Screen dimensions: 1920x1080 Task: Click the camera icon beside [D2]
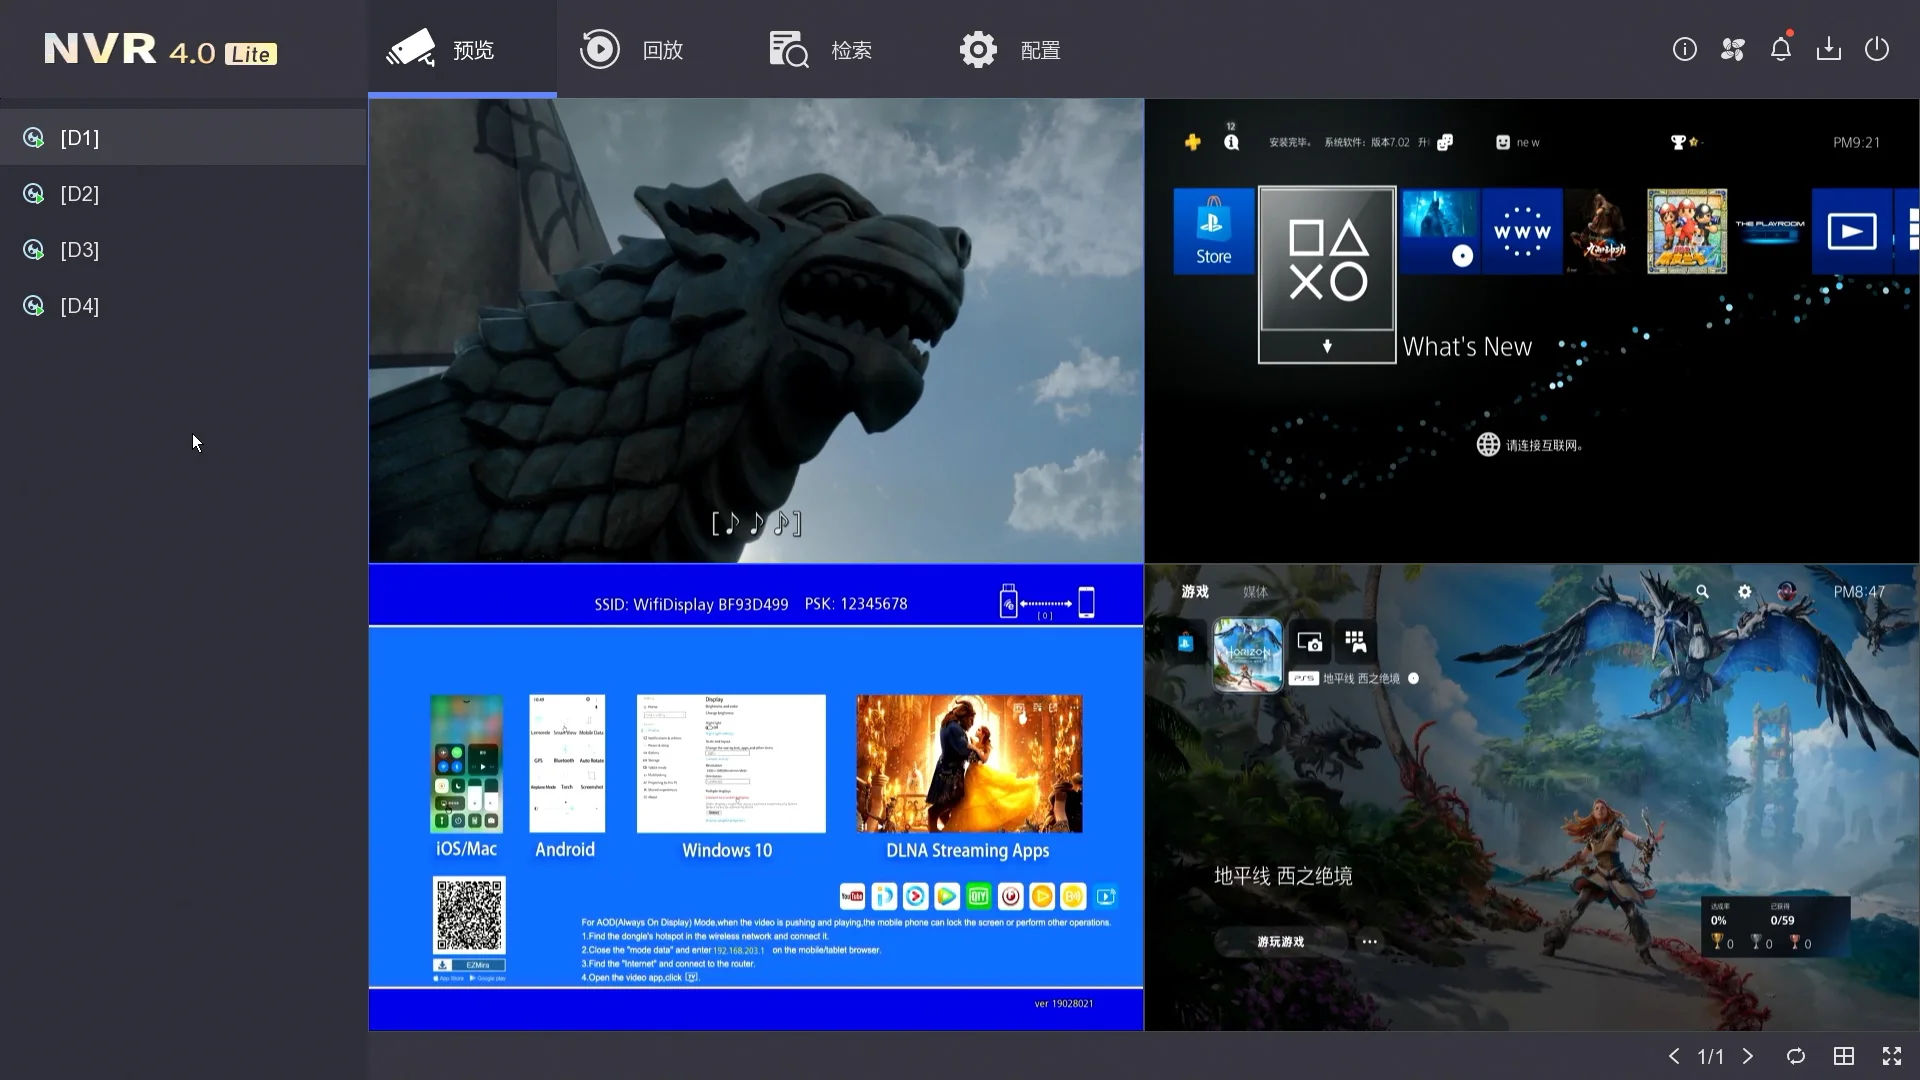[34, 194]
